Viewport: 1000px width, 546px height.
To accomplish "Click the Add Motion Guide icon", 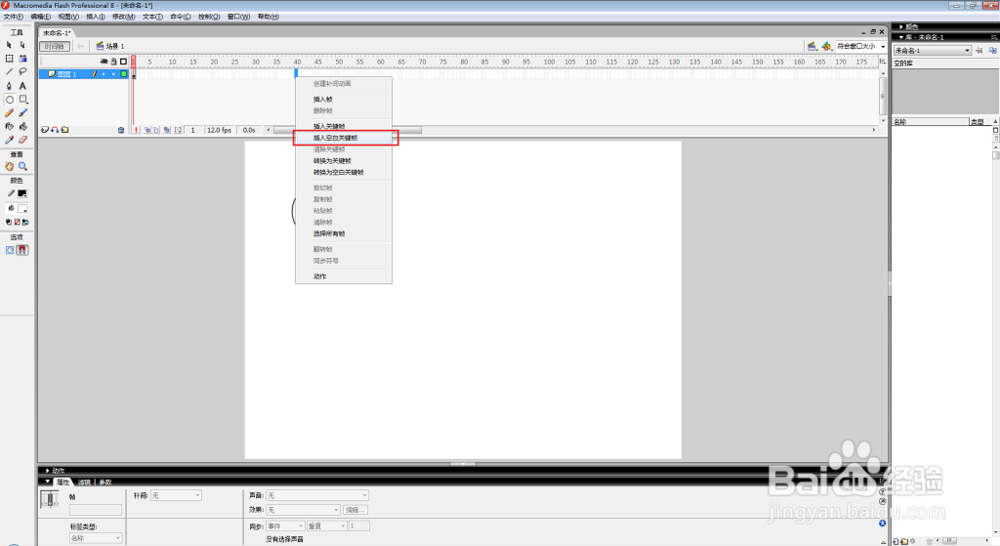I will click(55, 130).
